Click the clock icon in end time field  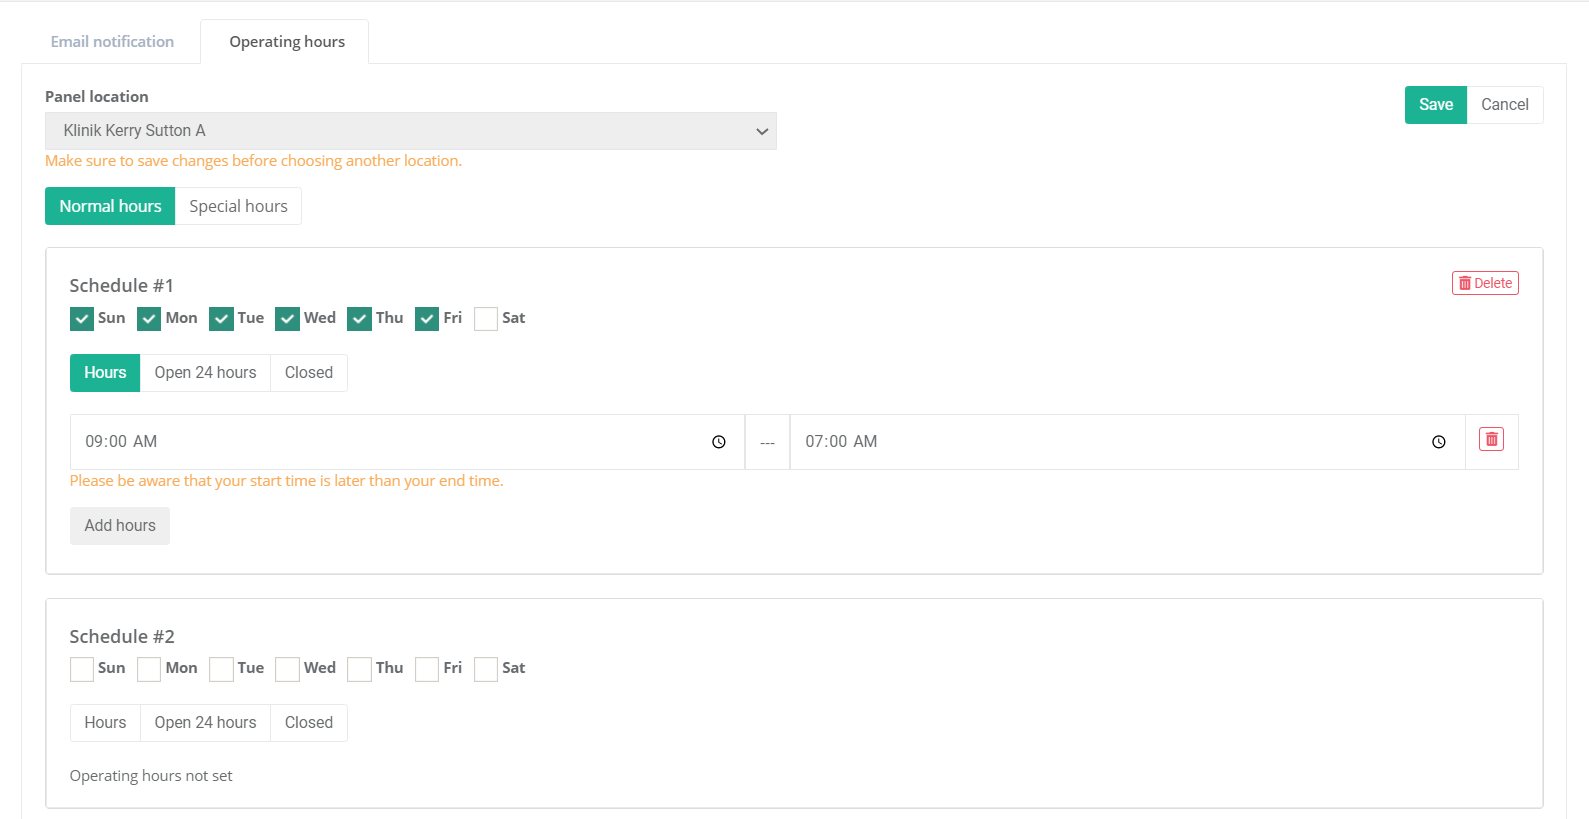tap(1438, 442)
